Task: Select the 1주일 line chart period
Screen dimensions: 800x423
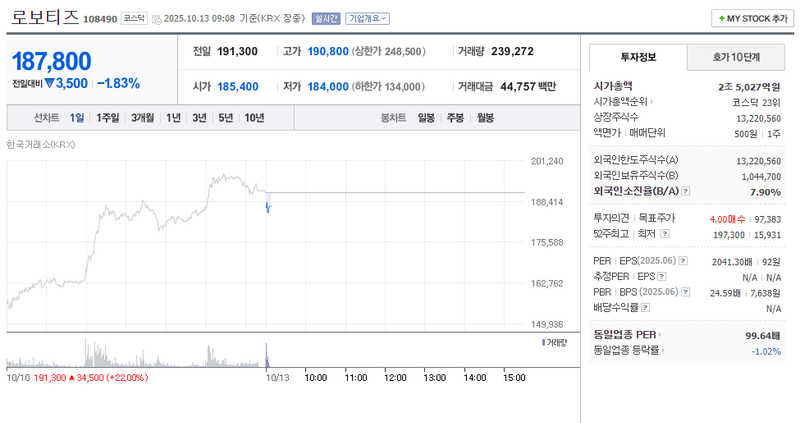Action: point(107,118)
